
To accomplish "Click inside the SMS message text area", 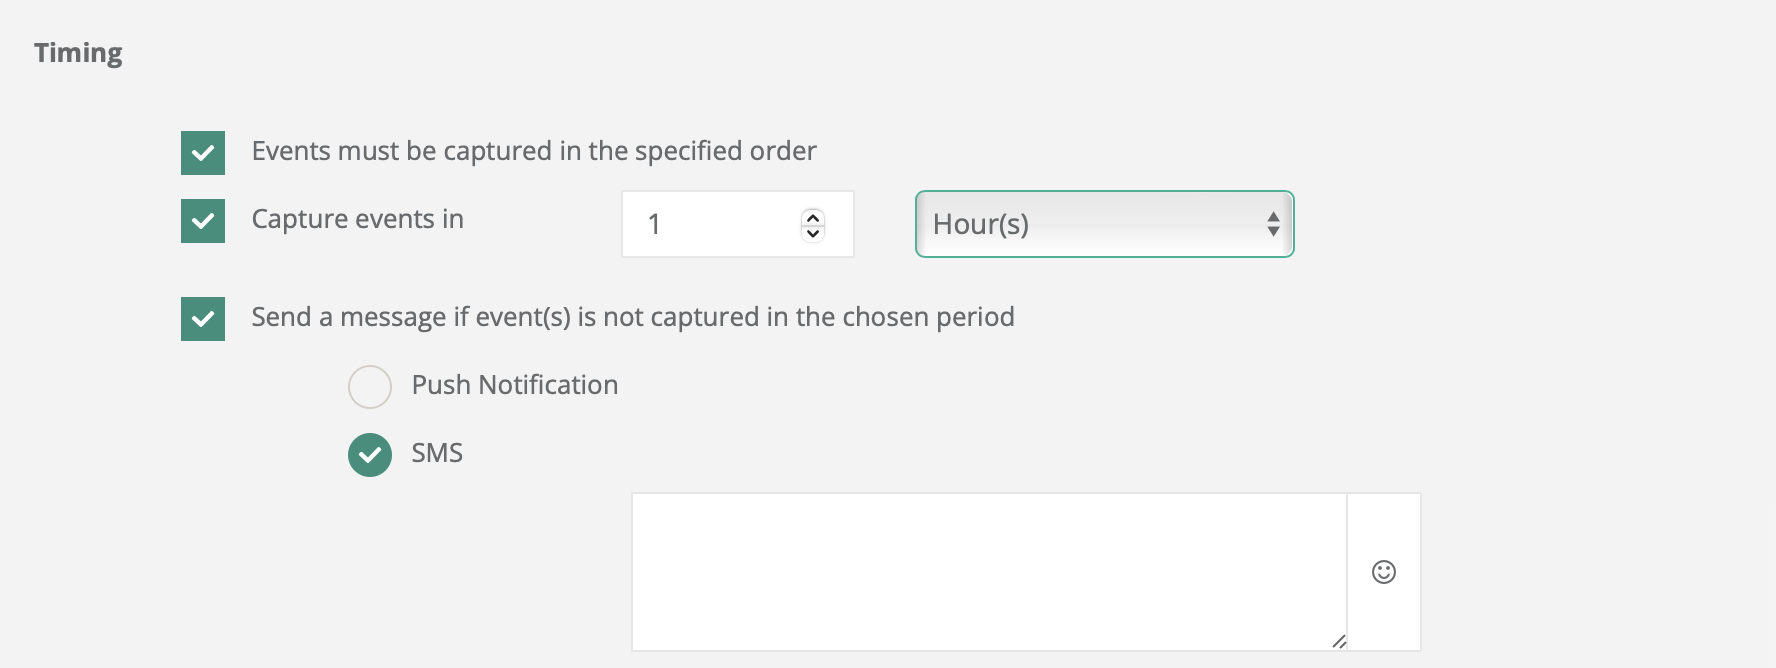I will (988, 572).
